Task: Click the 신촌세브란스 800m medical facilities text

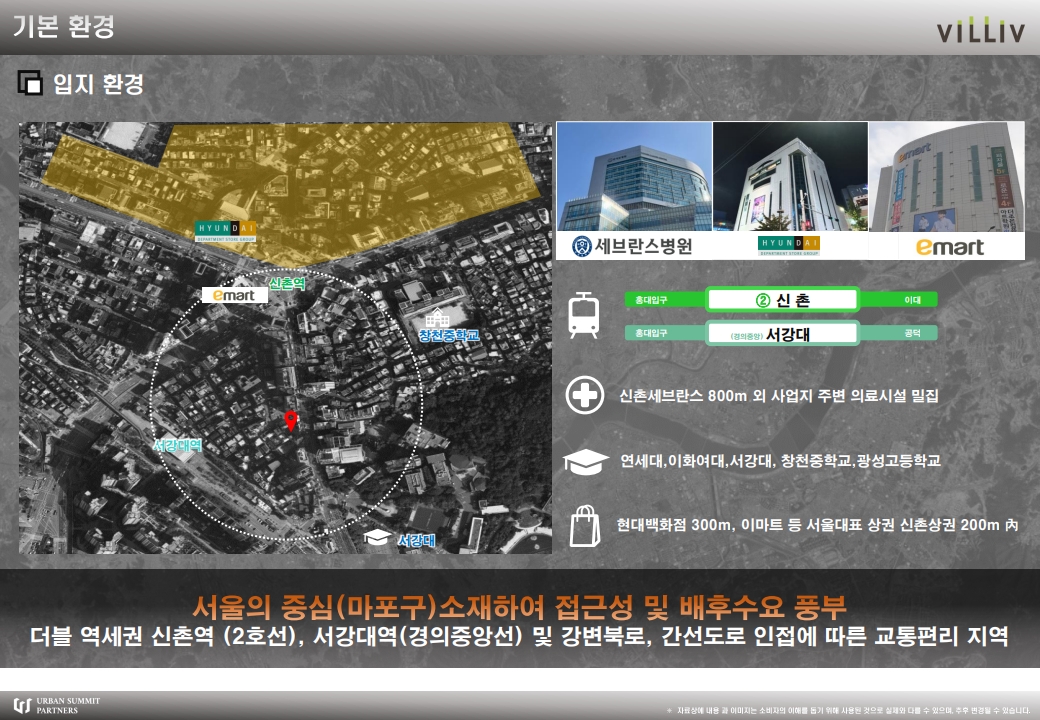Action: point(779,396)
